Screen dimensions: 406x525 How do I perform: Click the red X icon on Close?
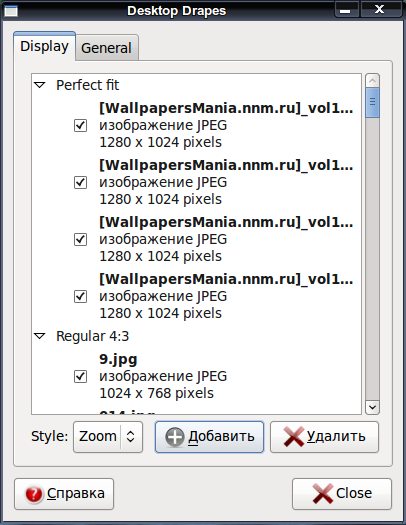(x=323, y=494)
